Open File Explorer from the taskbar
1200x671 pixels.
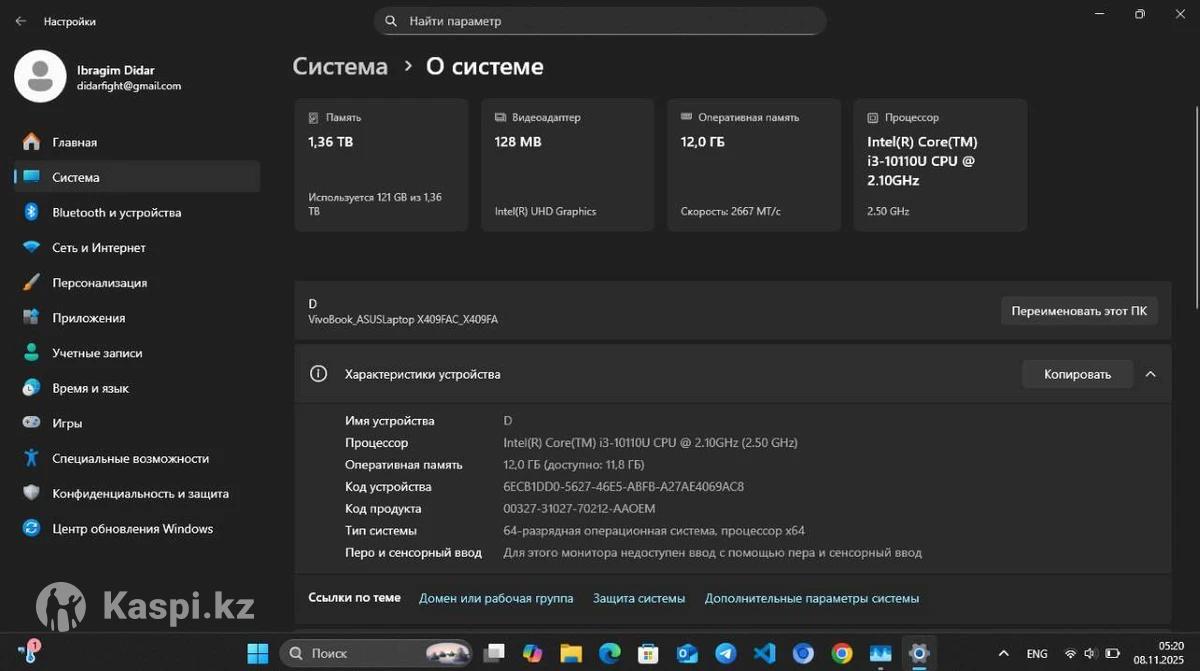click(x=571, y=653)
